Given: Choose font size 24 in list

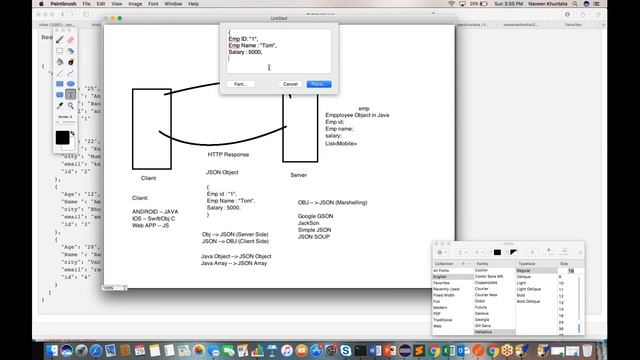Looking at the screenshot, I should [x=561, y=322].
